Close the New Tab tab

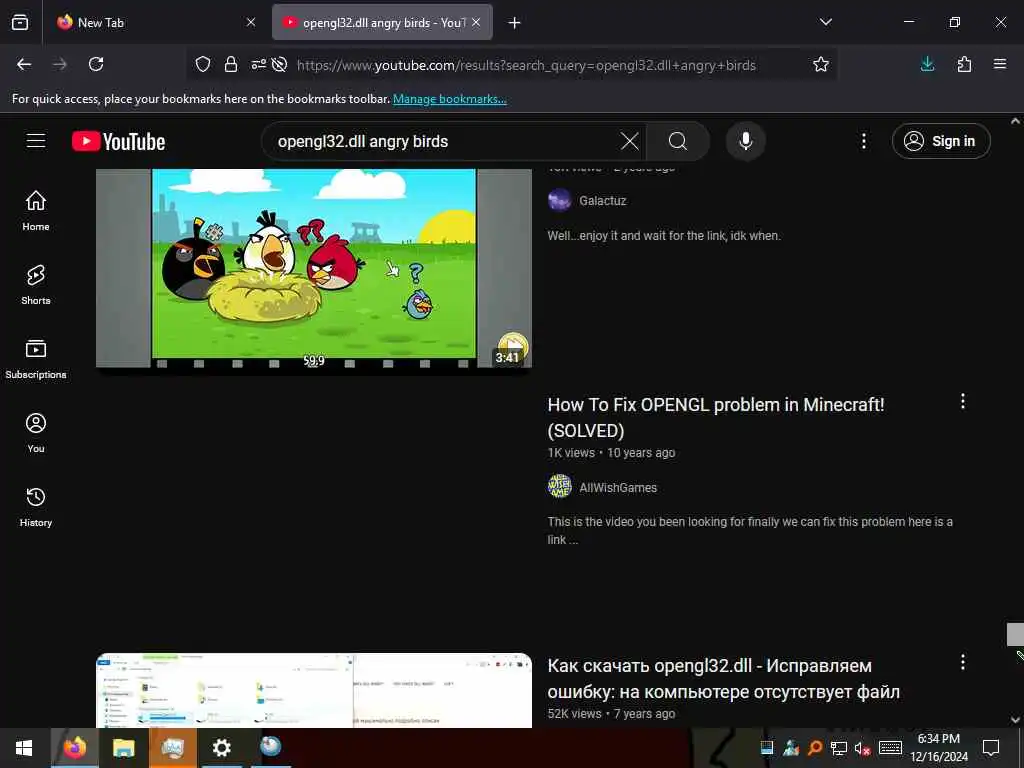tap(251, 22)
